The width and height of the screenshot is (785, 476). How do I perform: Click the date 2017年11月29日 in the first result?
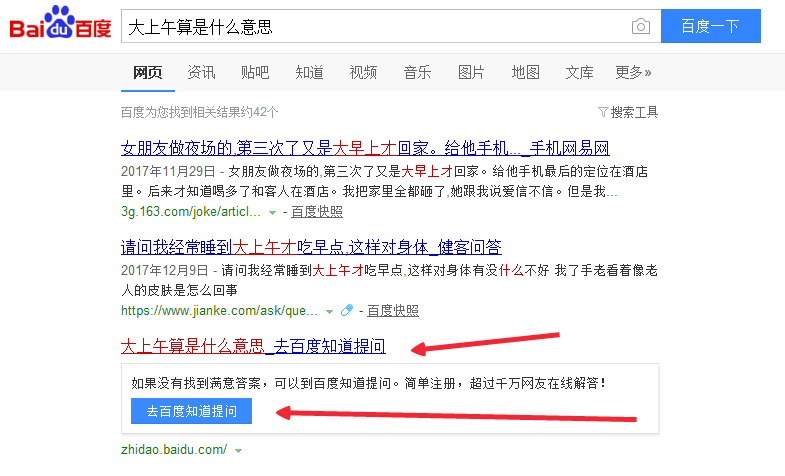(168, 172)
